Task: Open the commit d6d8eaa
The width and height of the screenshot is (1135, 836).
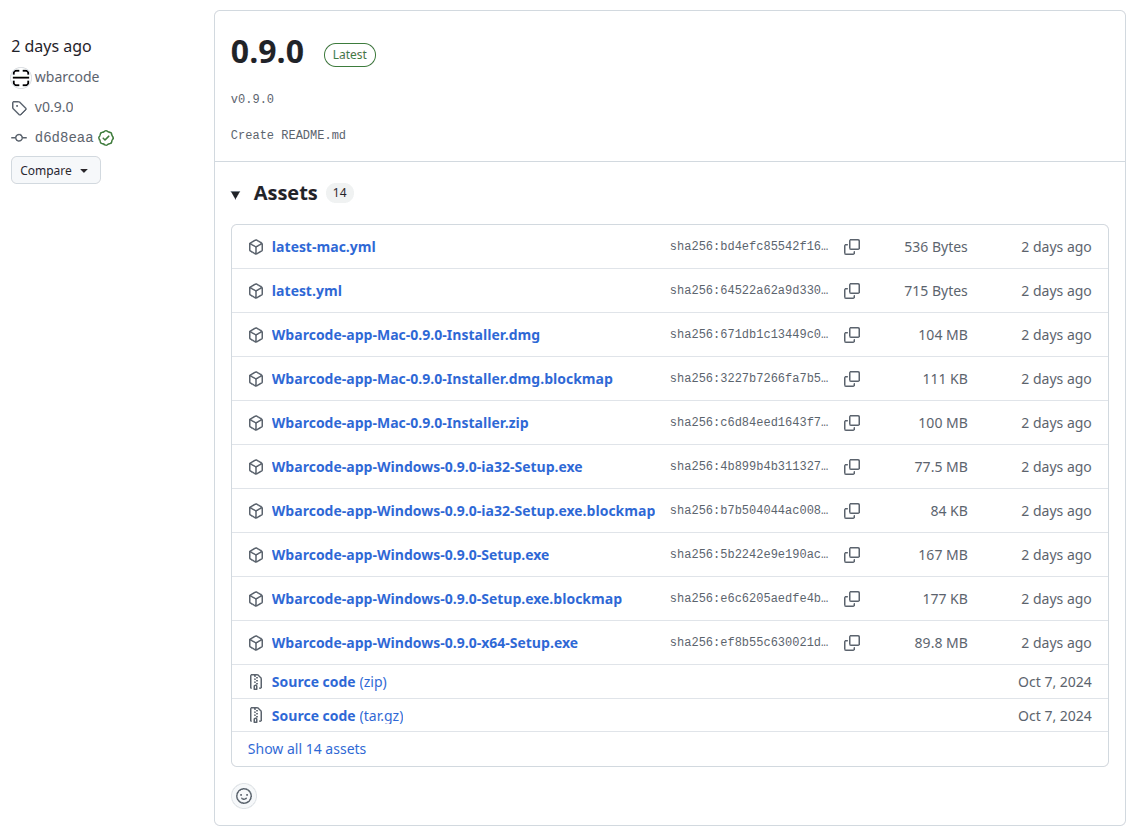Action: 62,137
